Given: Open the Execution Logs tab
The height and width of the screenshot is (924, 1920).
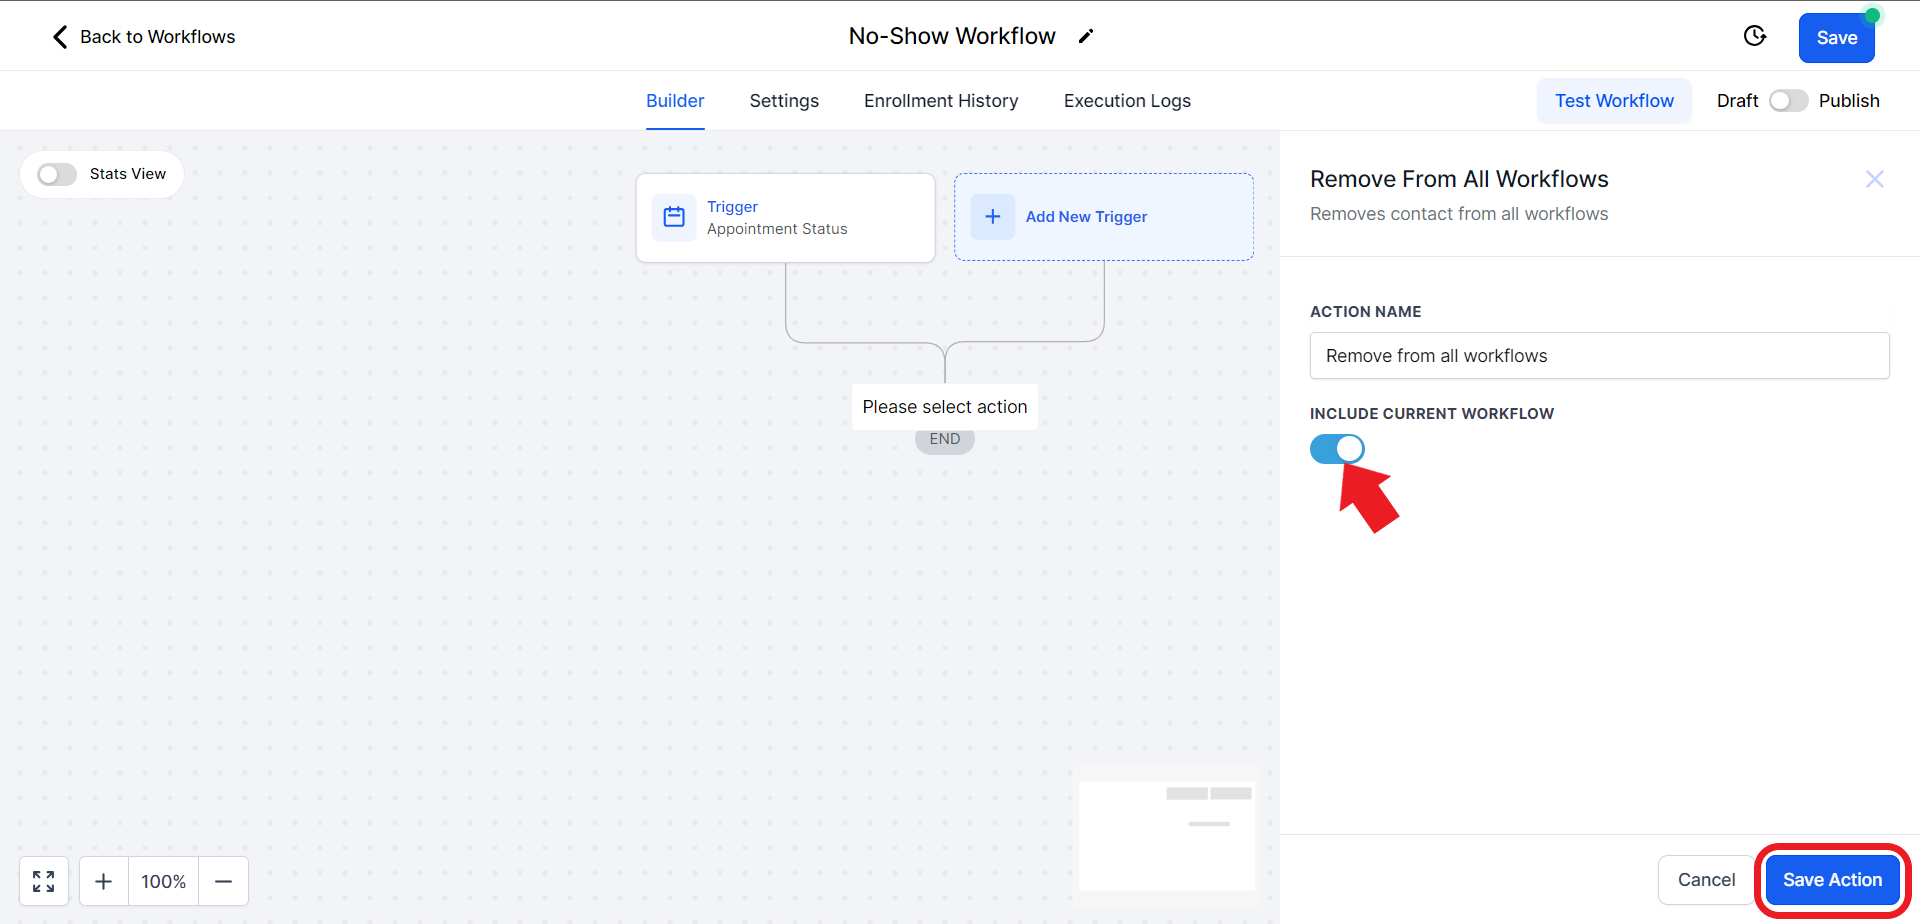Looking at the screenshot, I should coord(1127,101).
